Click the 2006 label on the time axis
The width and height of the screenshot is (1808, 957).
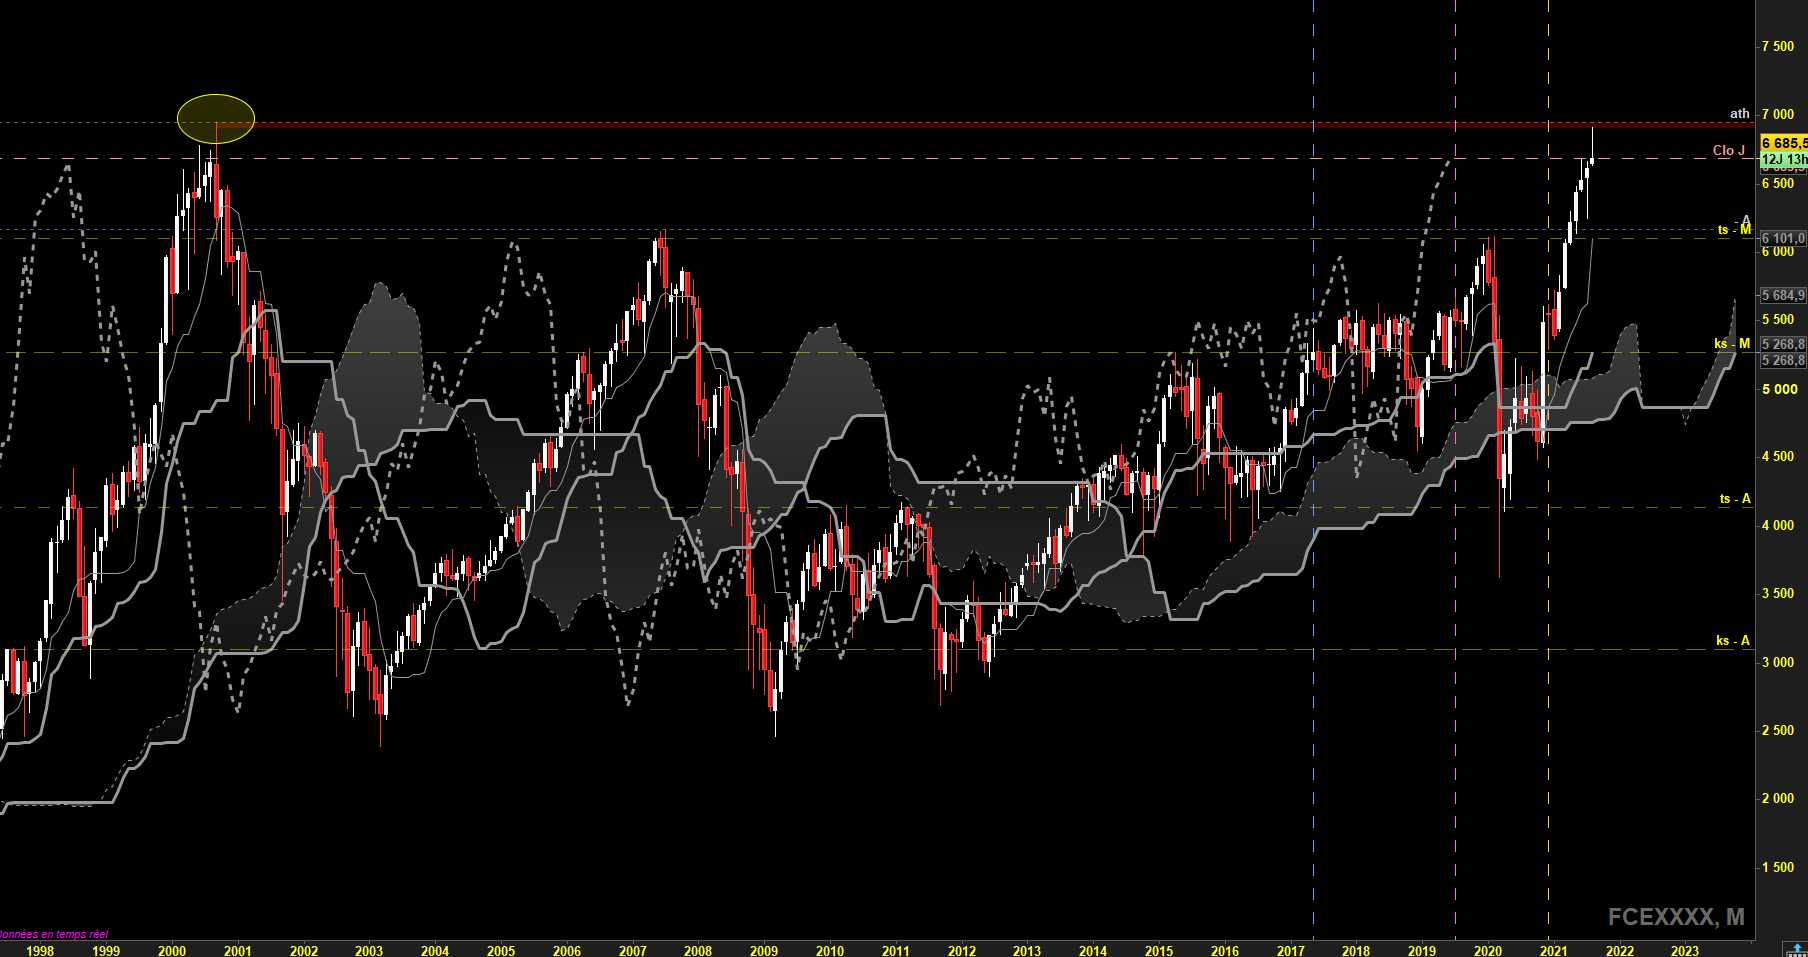pyautogui.click(x=567, y=951)
